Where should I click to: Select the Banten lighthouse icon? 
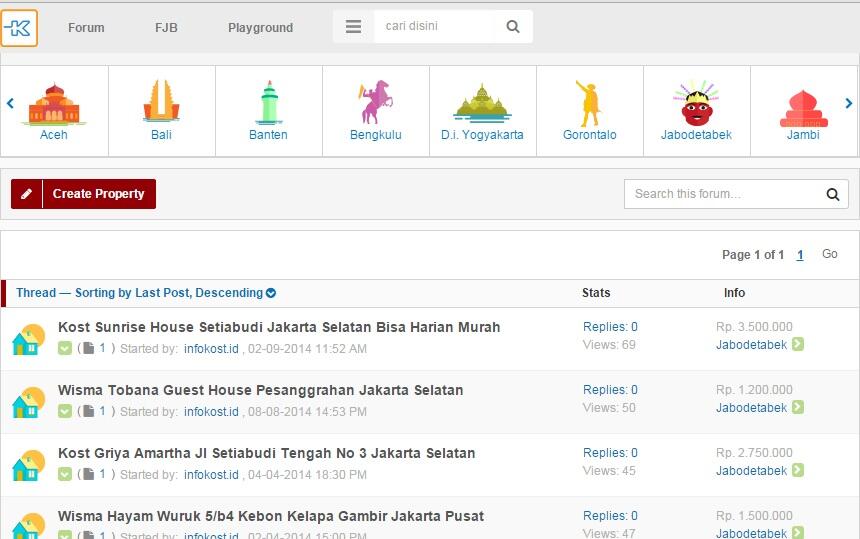click(269, 103)
